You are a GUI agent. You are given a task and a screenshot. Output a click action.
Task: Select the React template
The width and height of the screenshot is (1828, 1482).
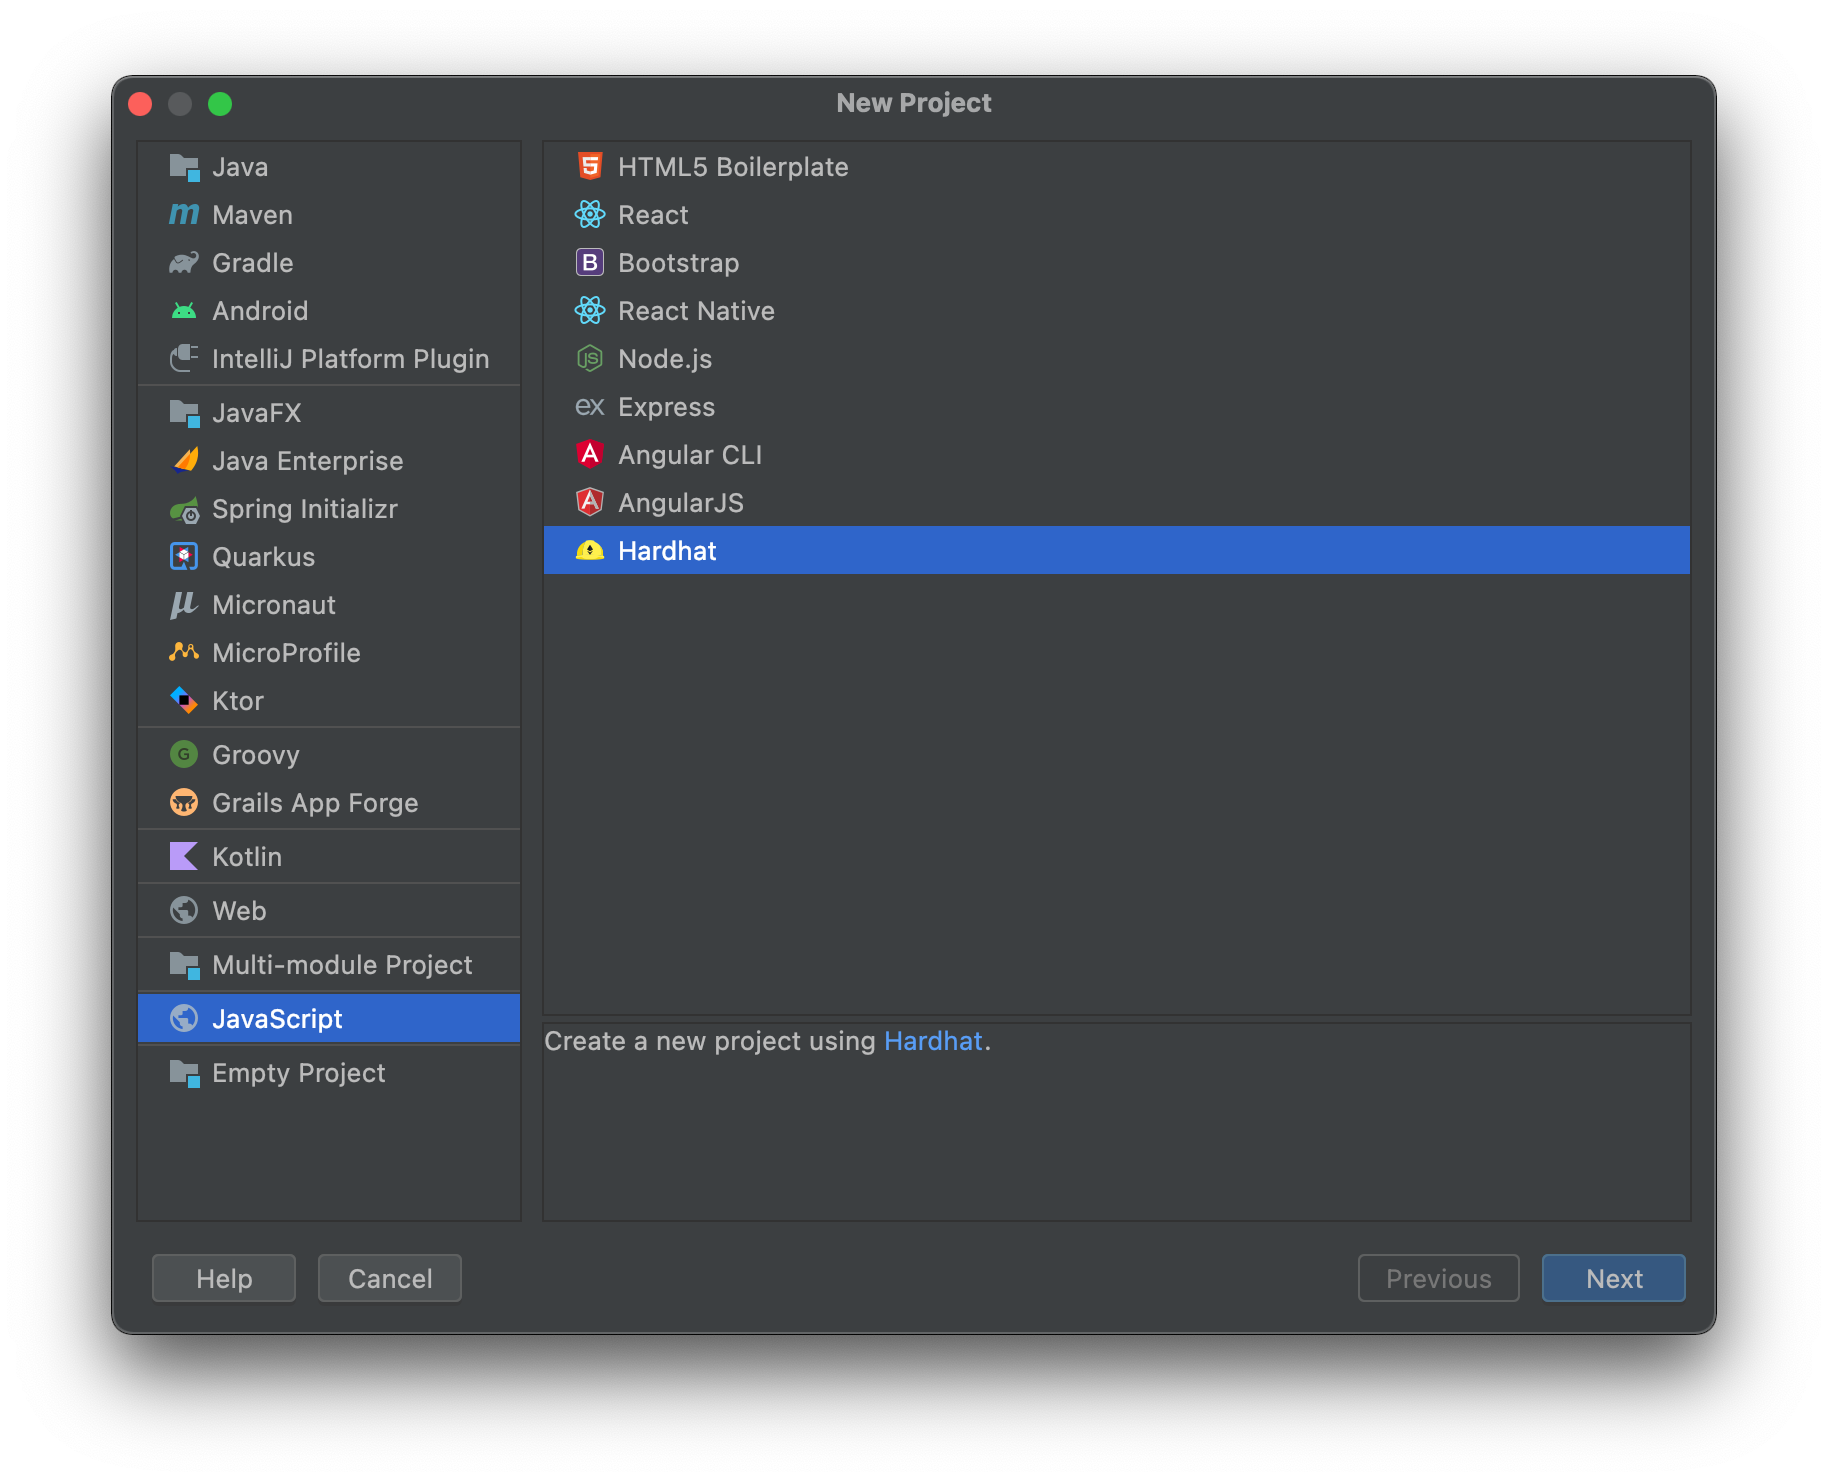[1117, 215]
